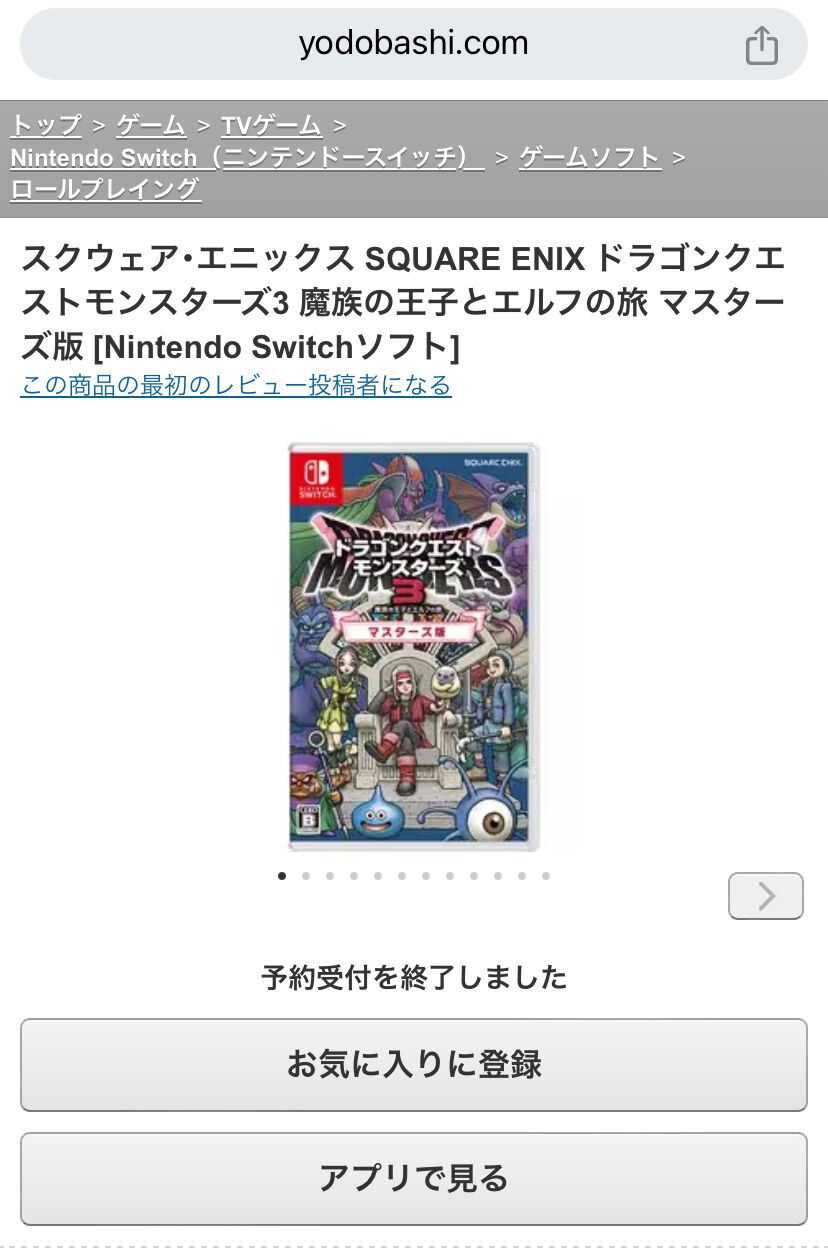This screenshot has height=1256, width=828.
Task: Click the お気に入りに登録 button
Action: click(x=414, y=1065)
